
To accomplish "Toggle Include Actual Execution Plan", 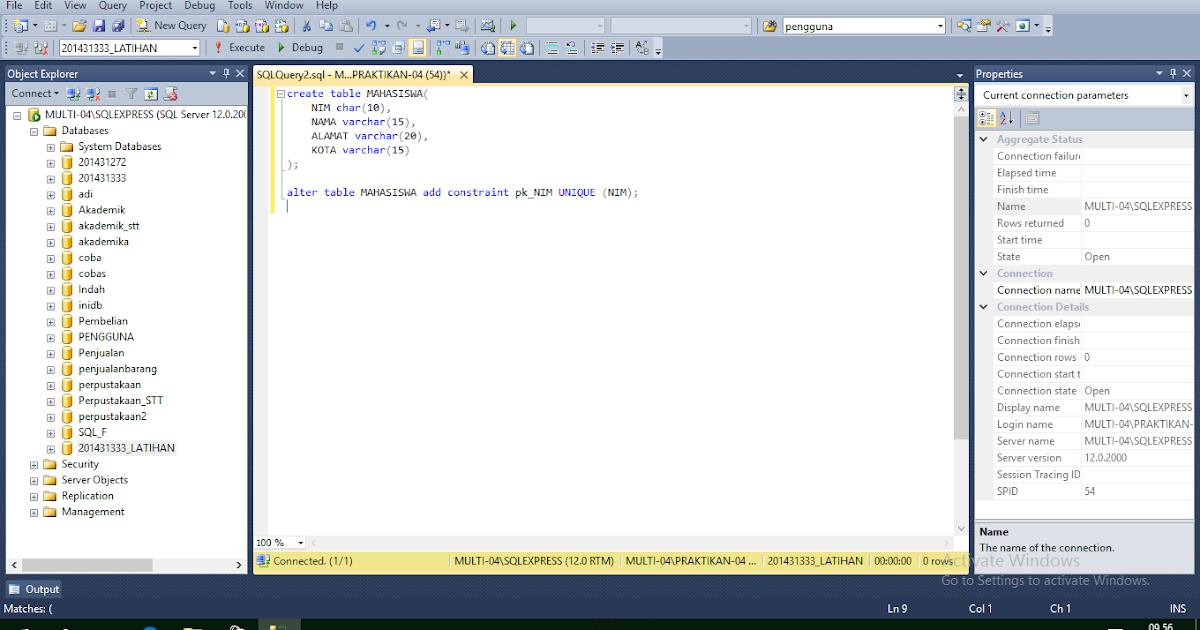I will (441, 47).
